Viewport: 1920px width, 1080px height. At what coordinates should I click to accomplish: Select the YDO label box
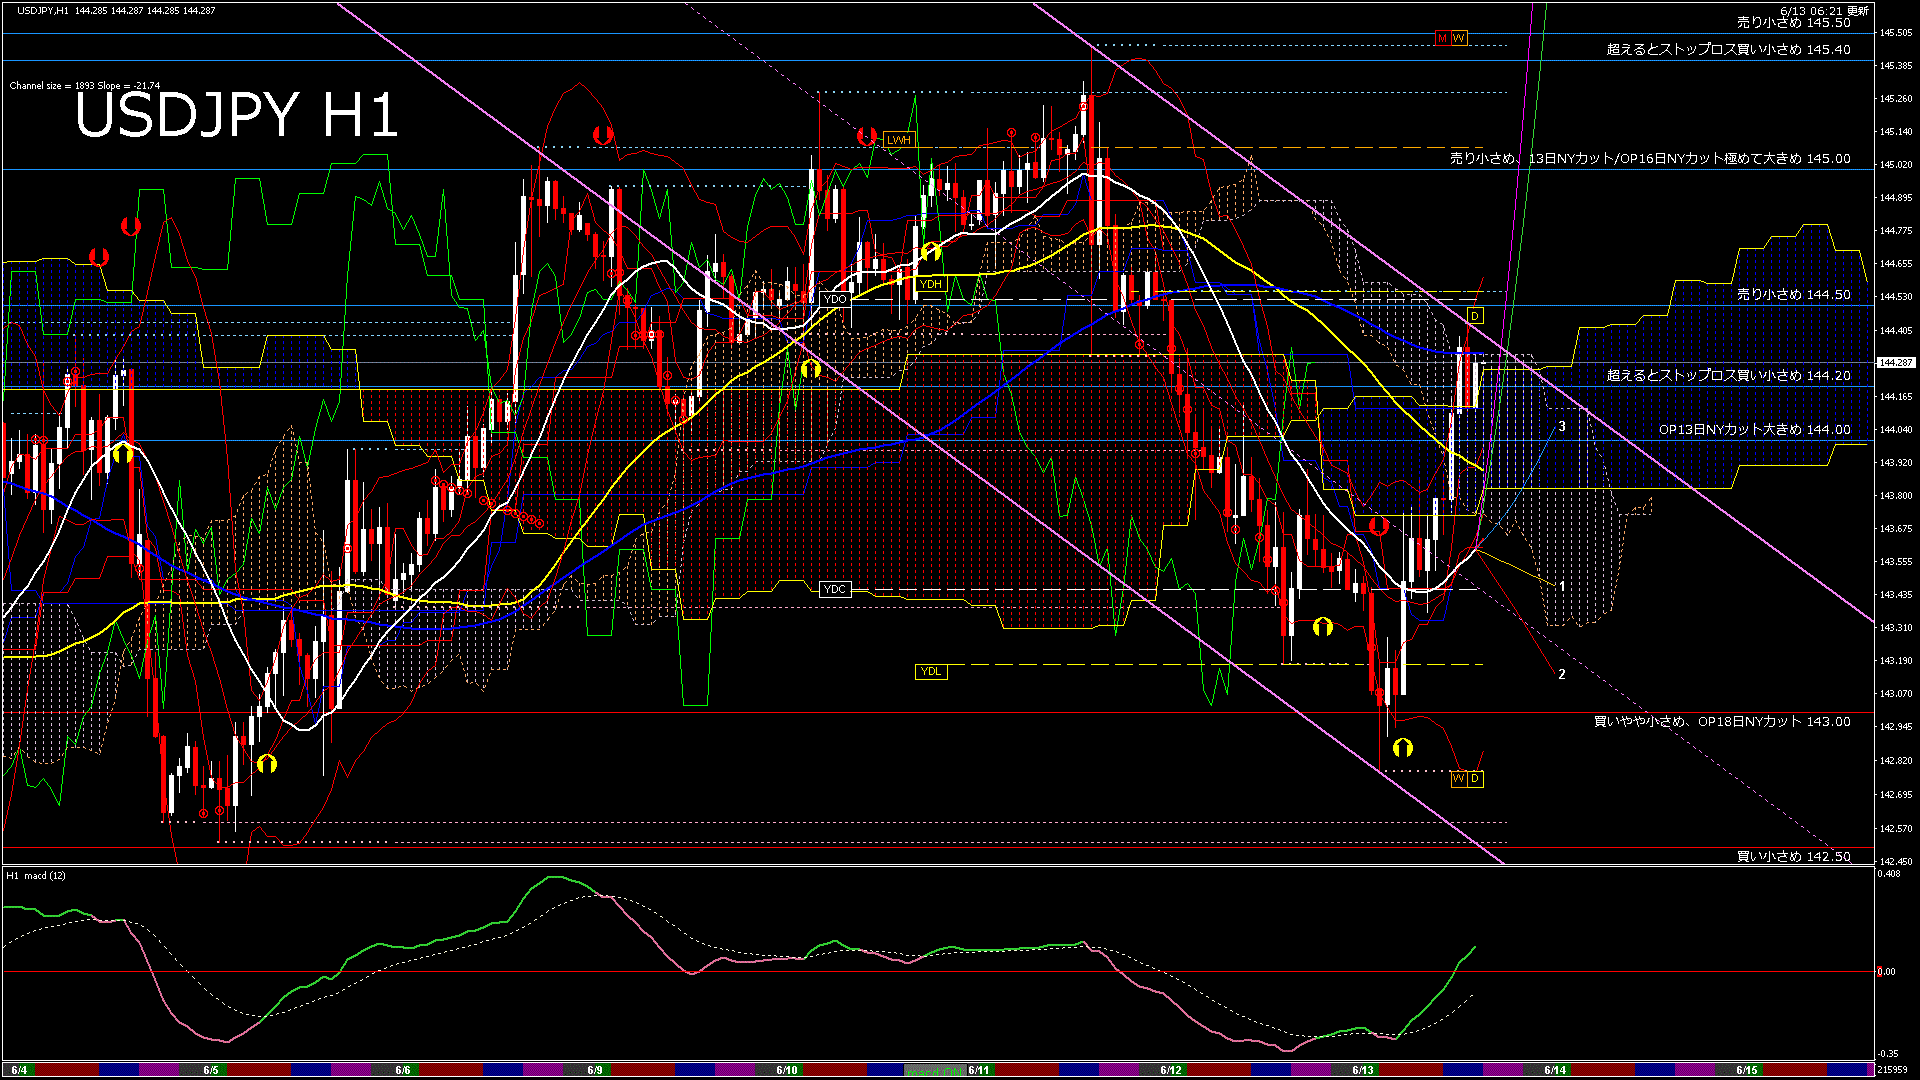click(x=835, y=299)
